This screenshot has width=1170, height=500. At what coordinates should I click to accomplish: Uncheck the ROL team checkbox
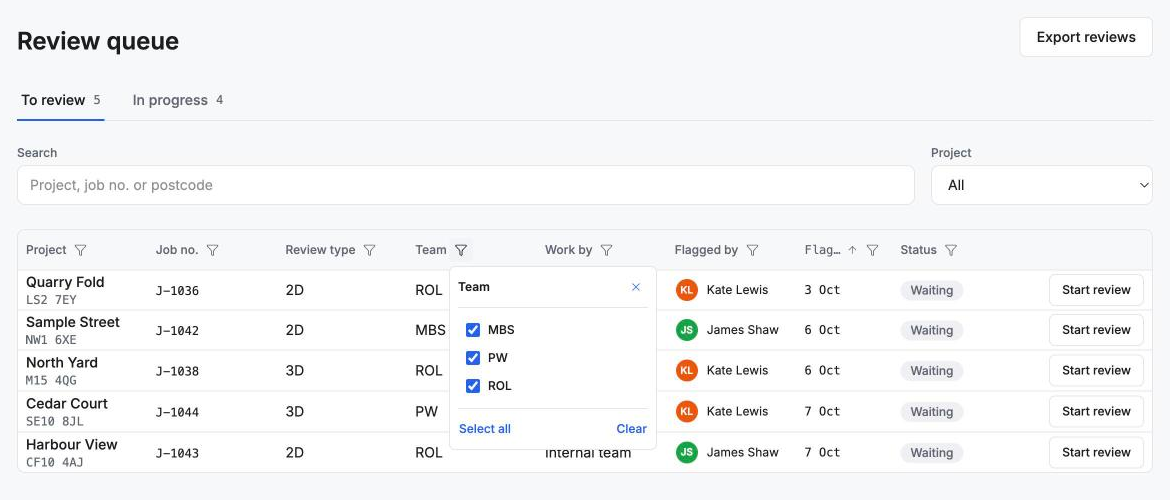[x=472, y=386]
